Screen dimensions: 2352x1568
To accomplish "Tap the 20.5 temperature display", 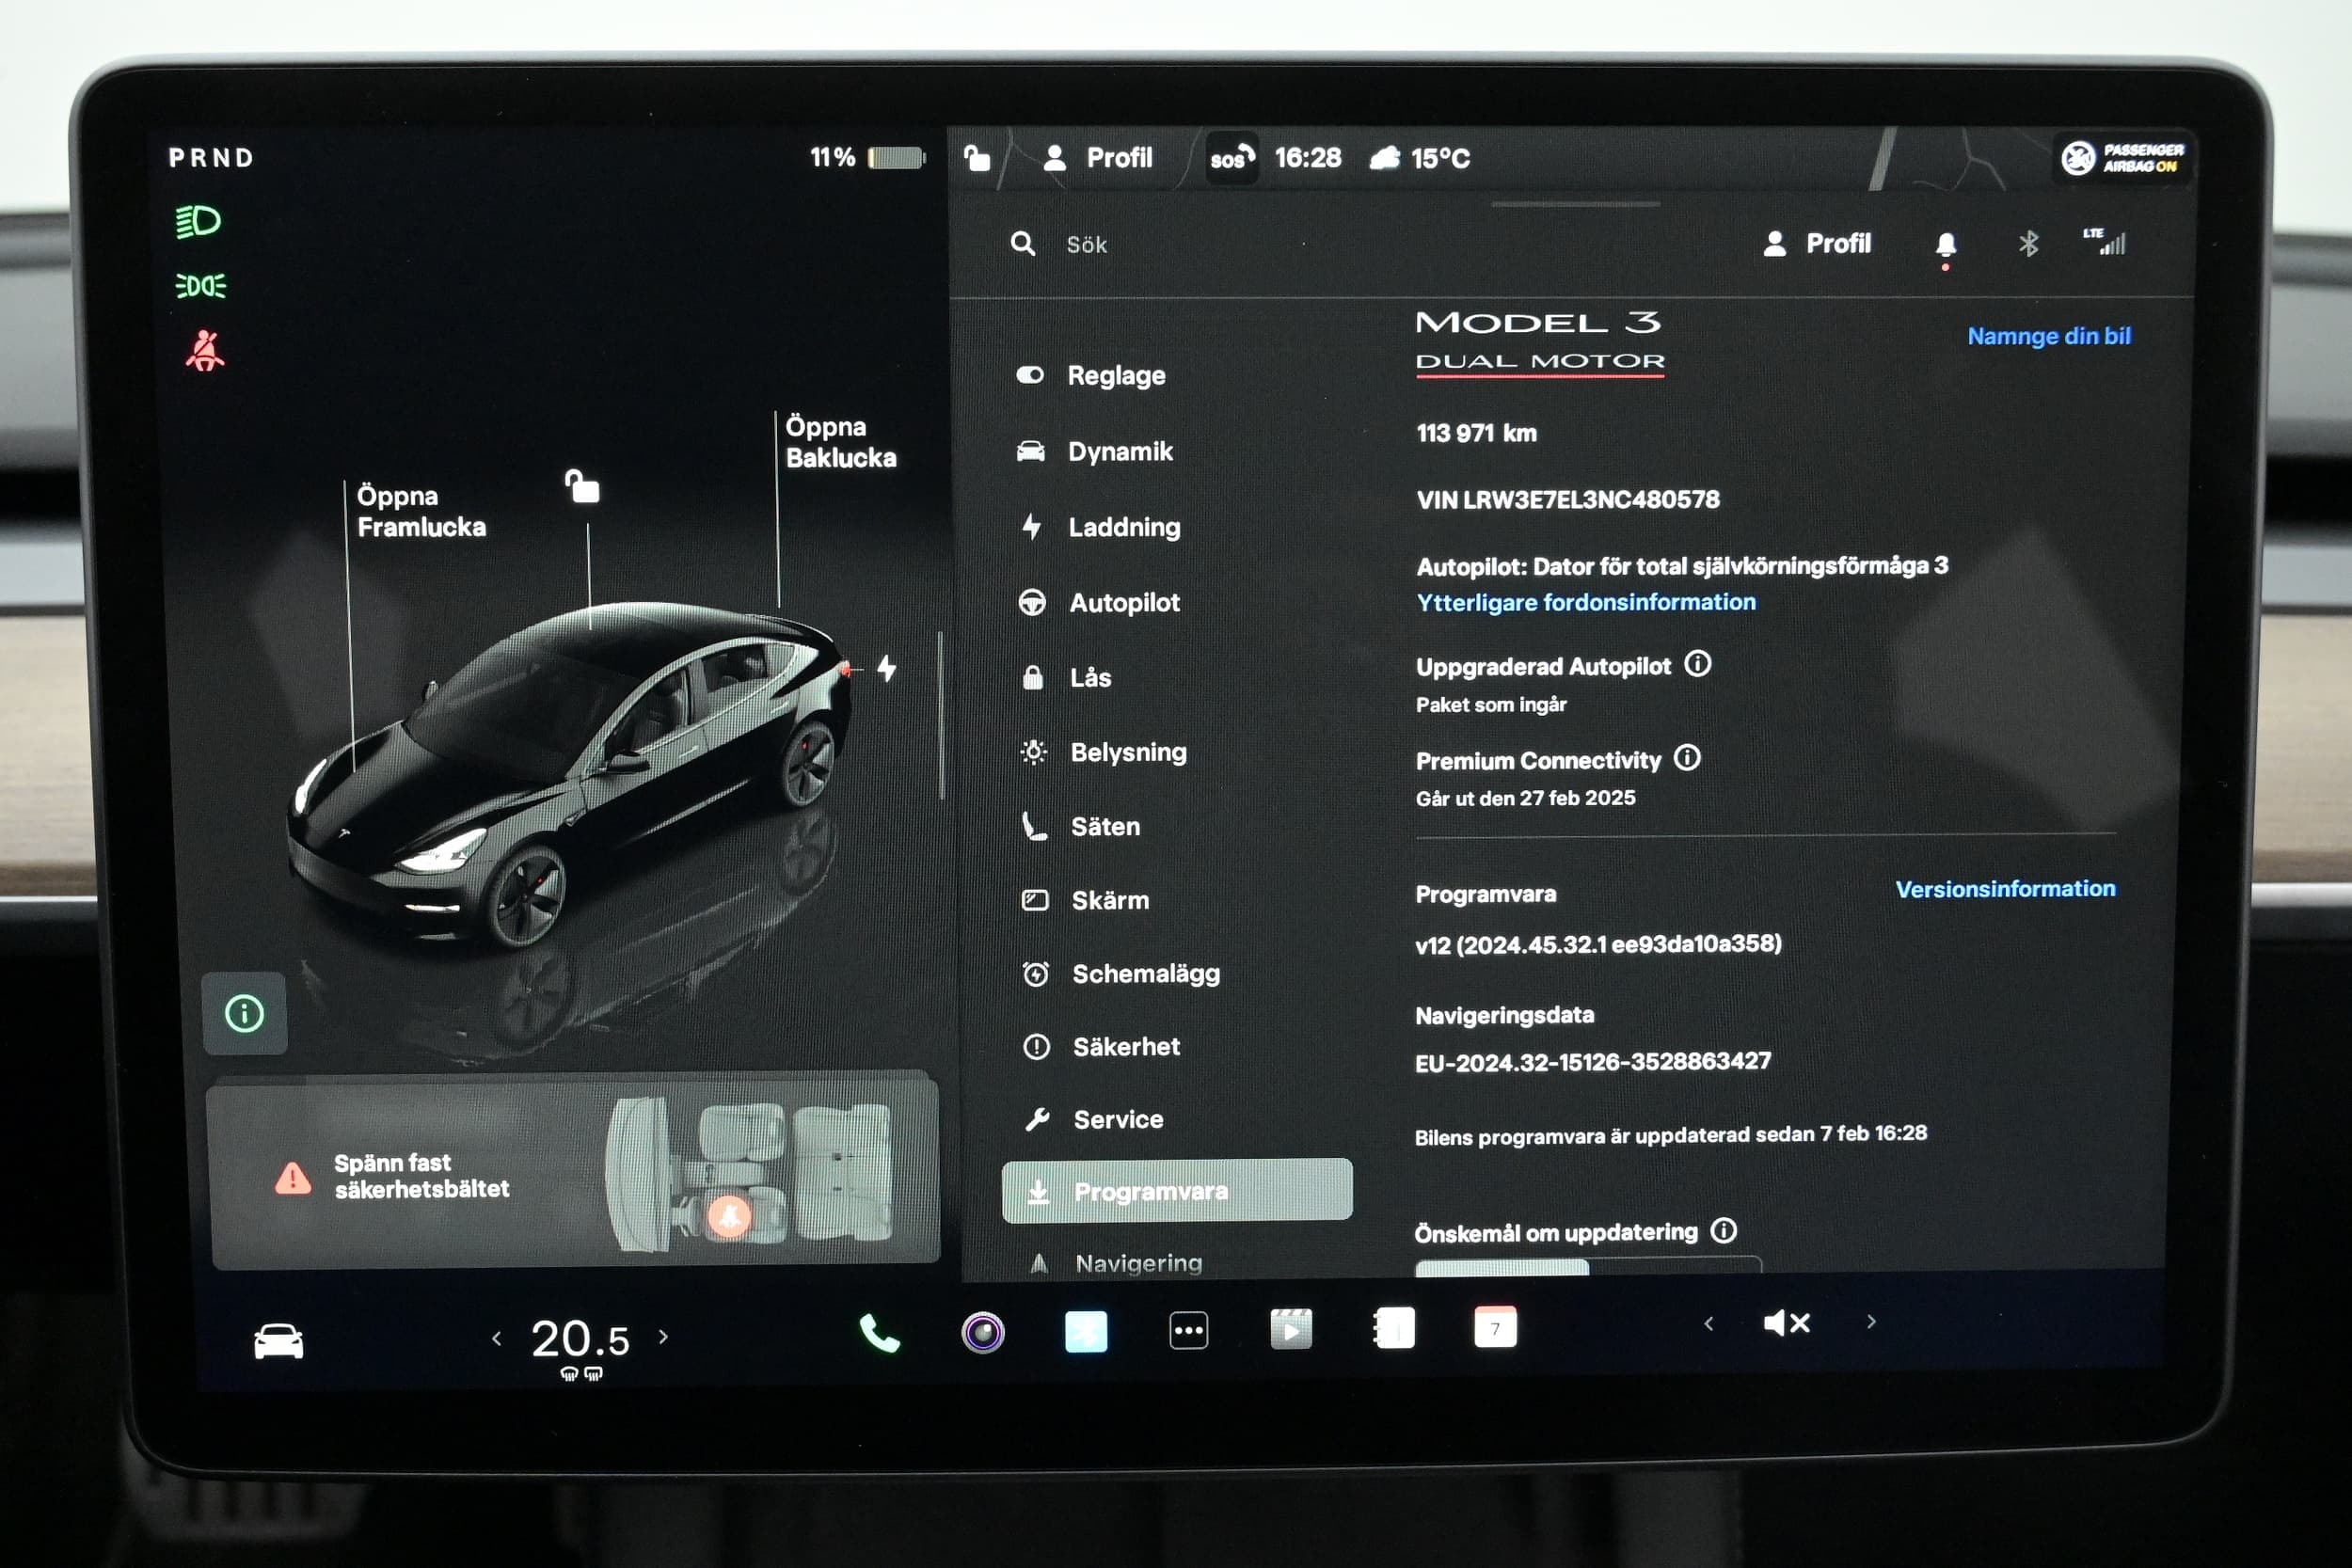I will 580,1339.
